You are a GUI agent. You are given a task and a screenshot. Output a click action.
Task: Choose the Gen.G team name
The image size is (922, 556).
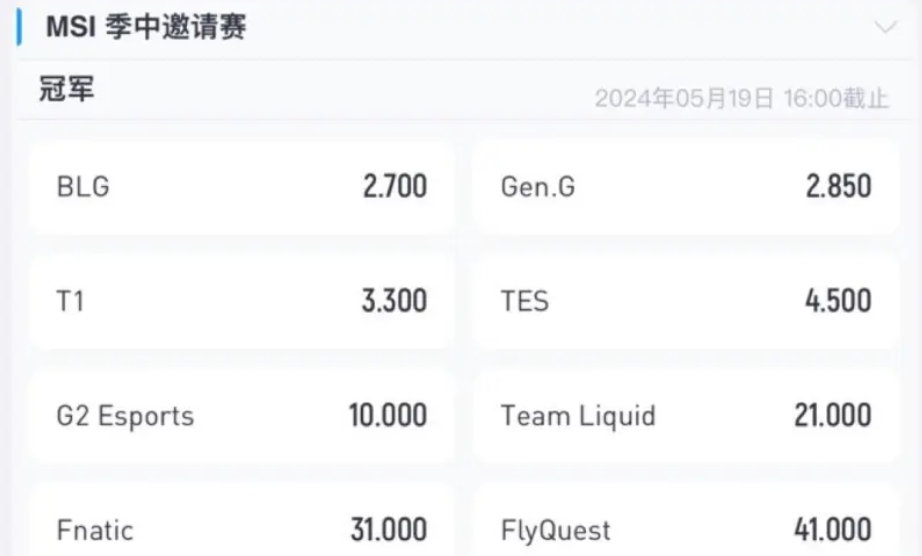(x=538, y=187)
